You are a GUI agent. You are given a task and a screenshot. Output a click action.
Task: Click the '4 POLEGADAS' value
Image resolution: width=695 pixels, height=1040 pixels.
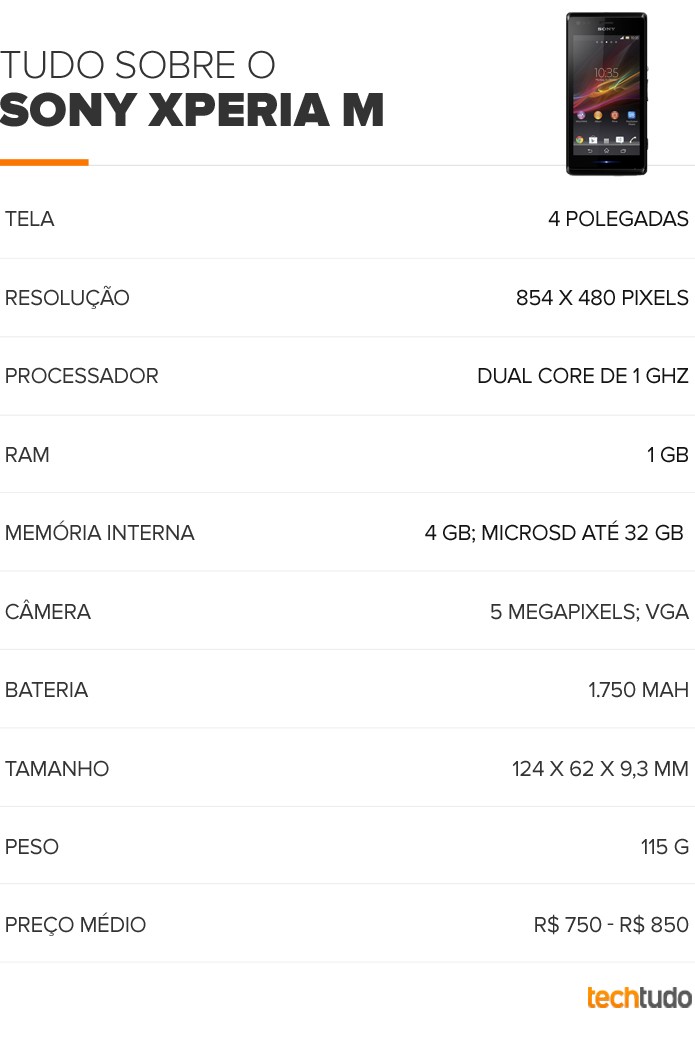coord(618,219)
